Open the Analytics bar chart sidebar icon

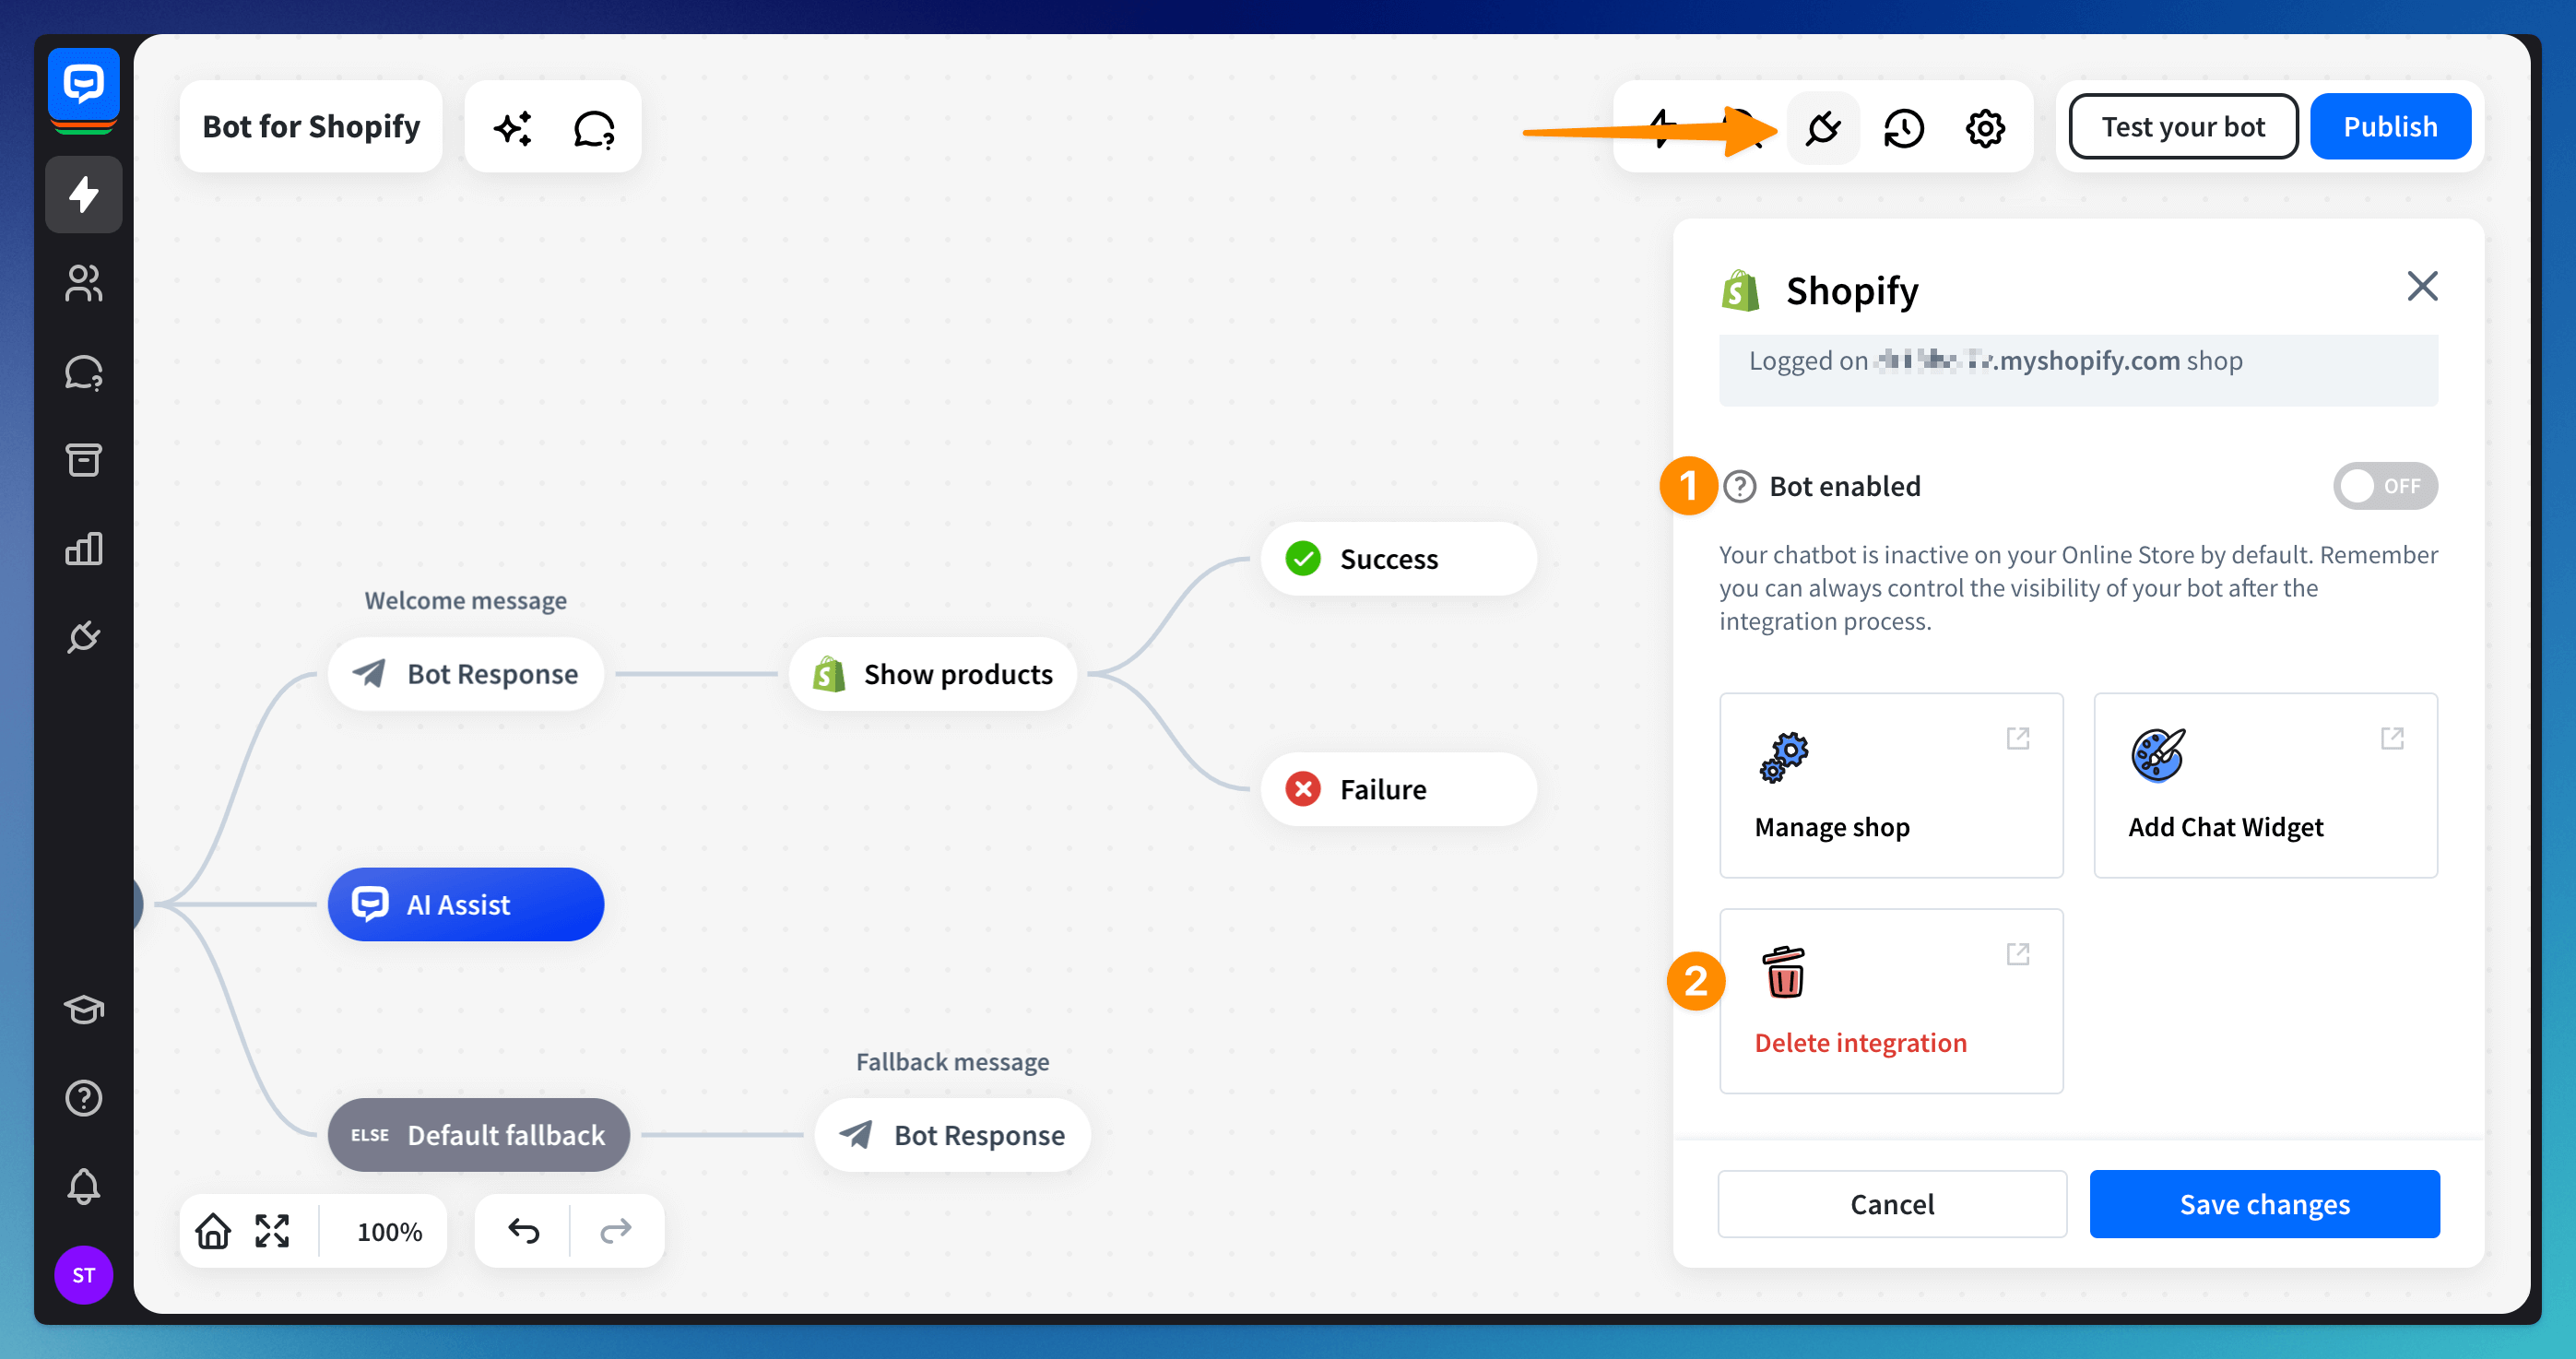point(83,548)
